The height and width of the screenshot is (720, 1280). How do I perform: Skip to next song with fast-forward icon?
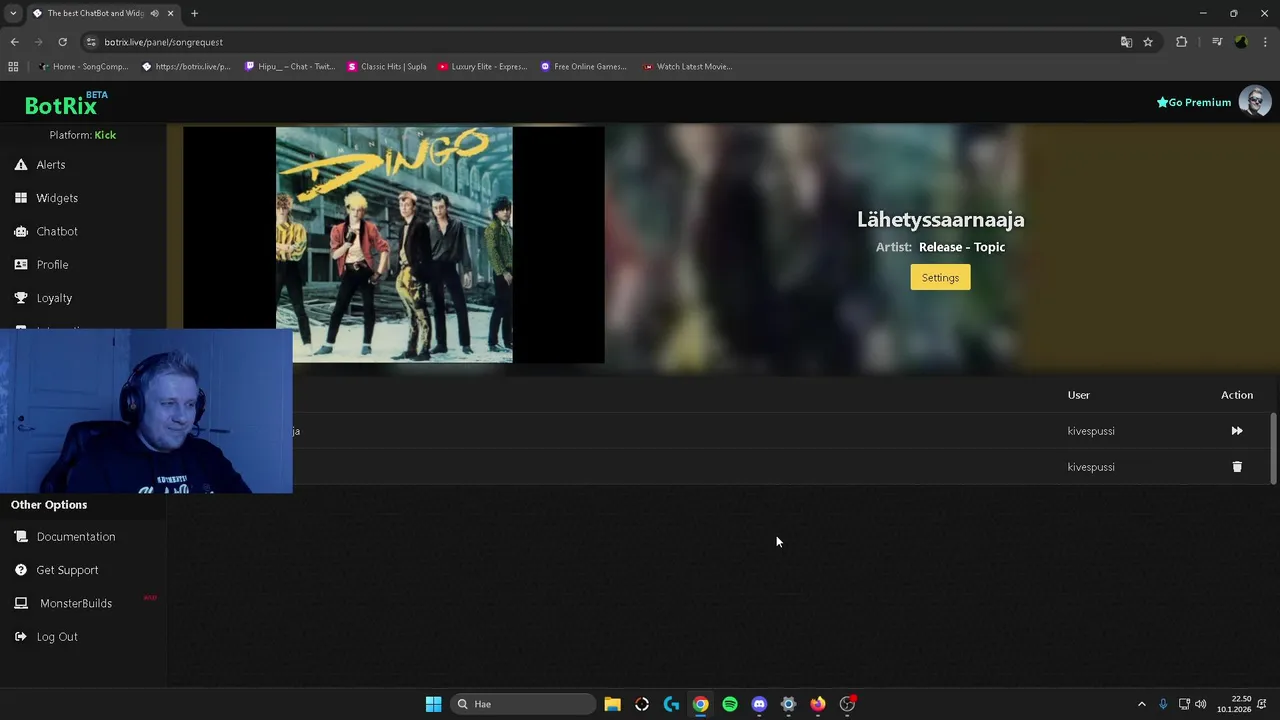(x=1237, y=431)
